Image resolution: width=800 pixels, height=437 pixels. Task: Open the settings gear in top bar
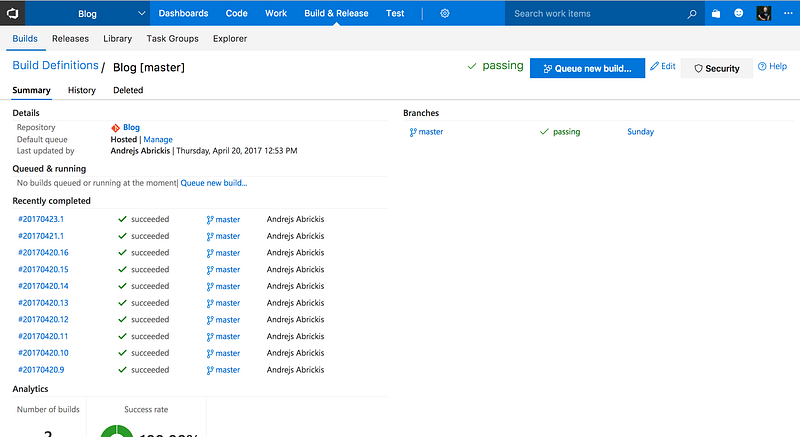(x=444, y=13)
